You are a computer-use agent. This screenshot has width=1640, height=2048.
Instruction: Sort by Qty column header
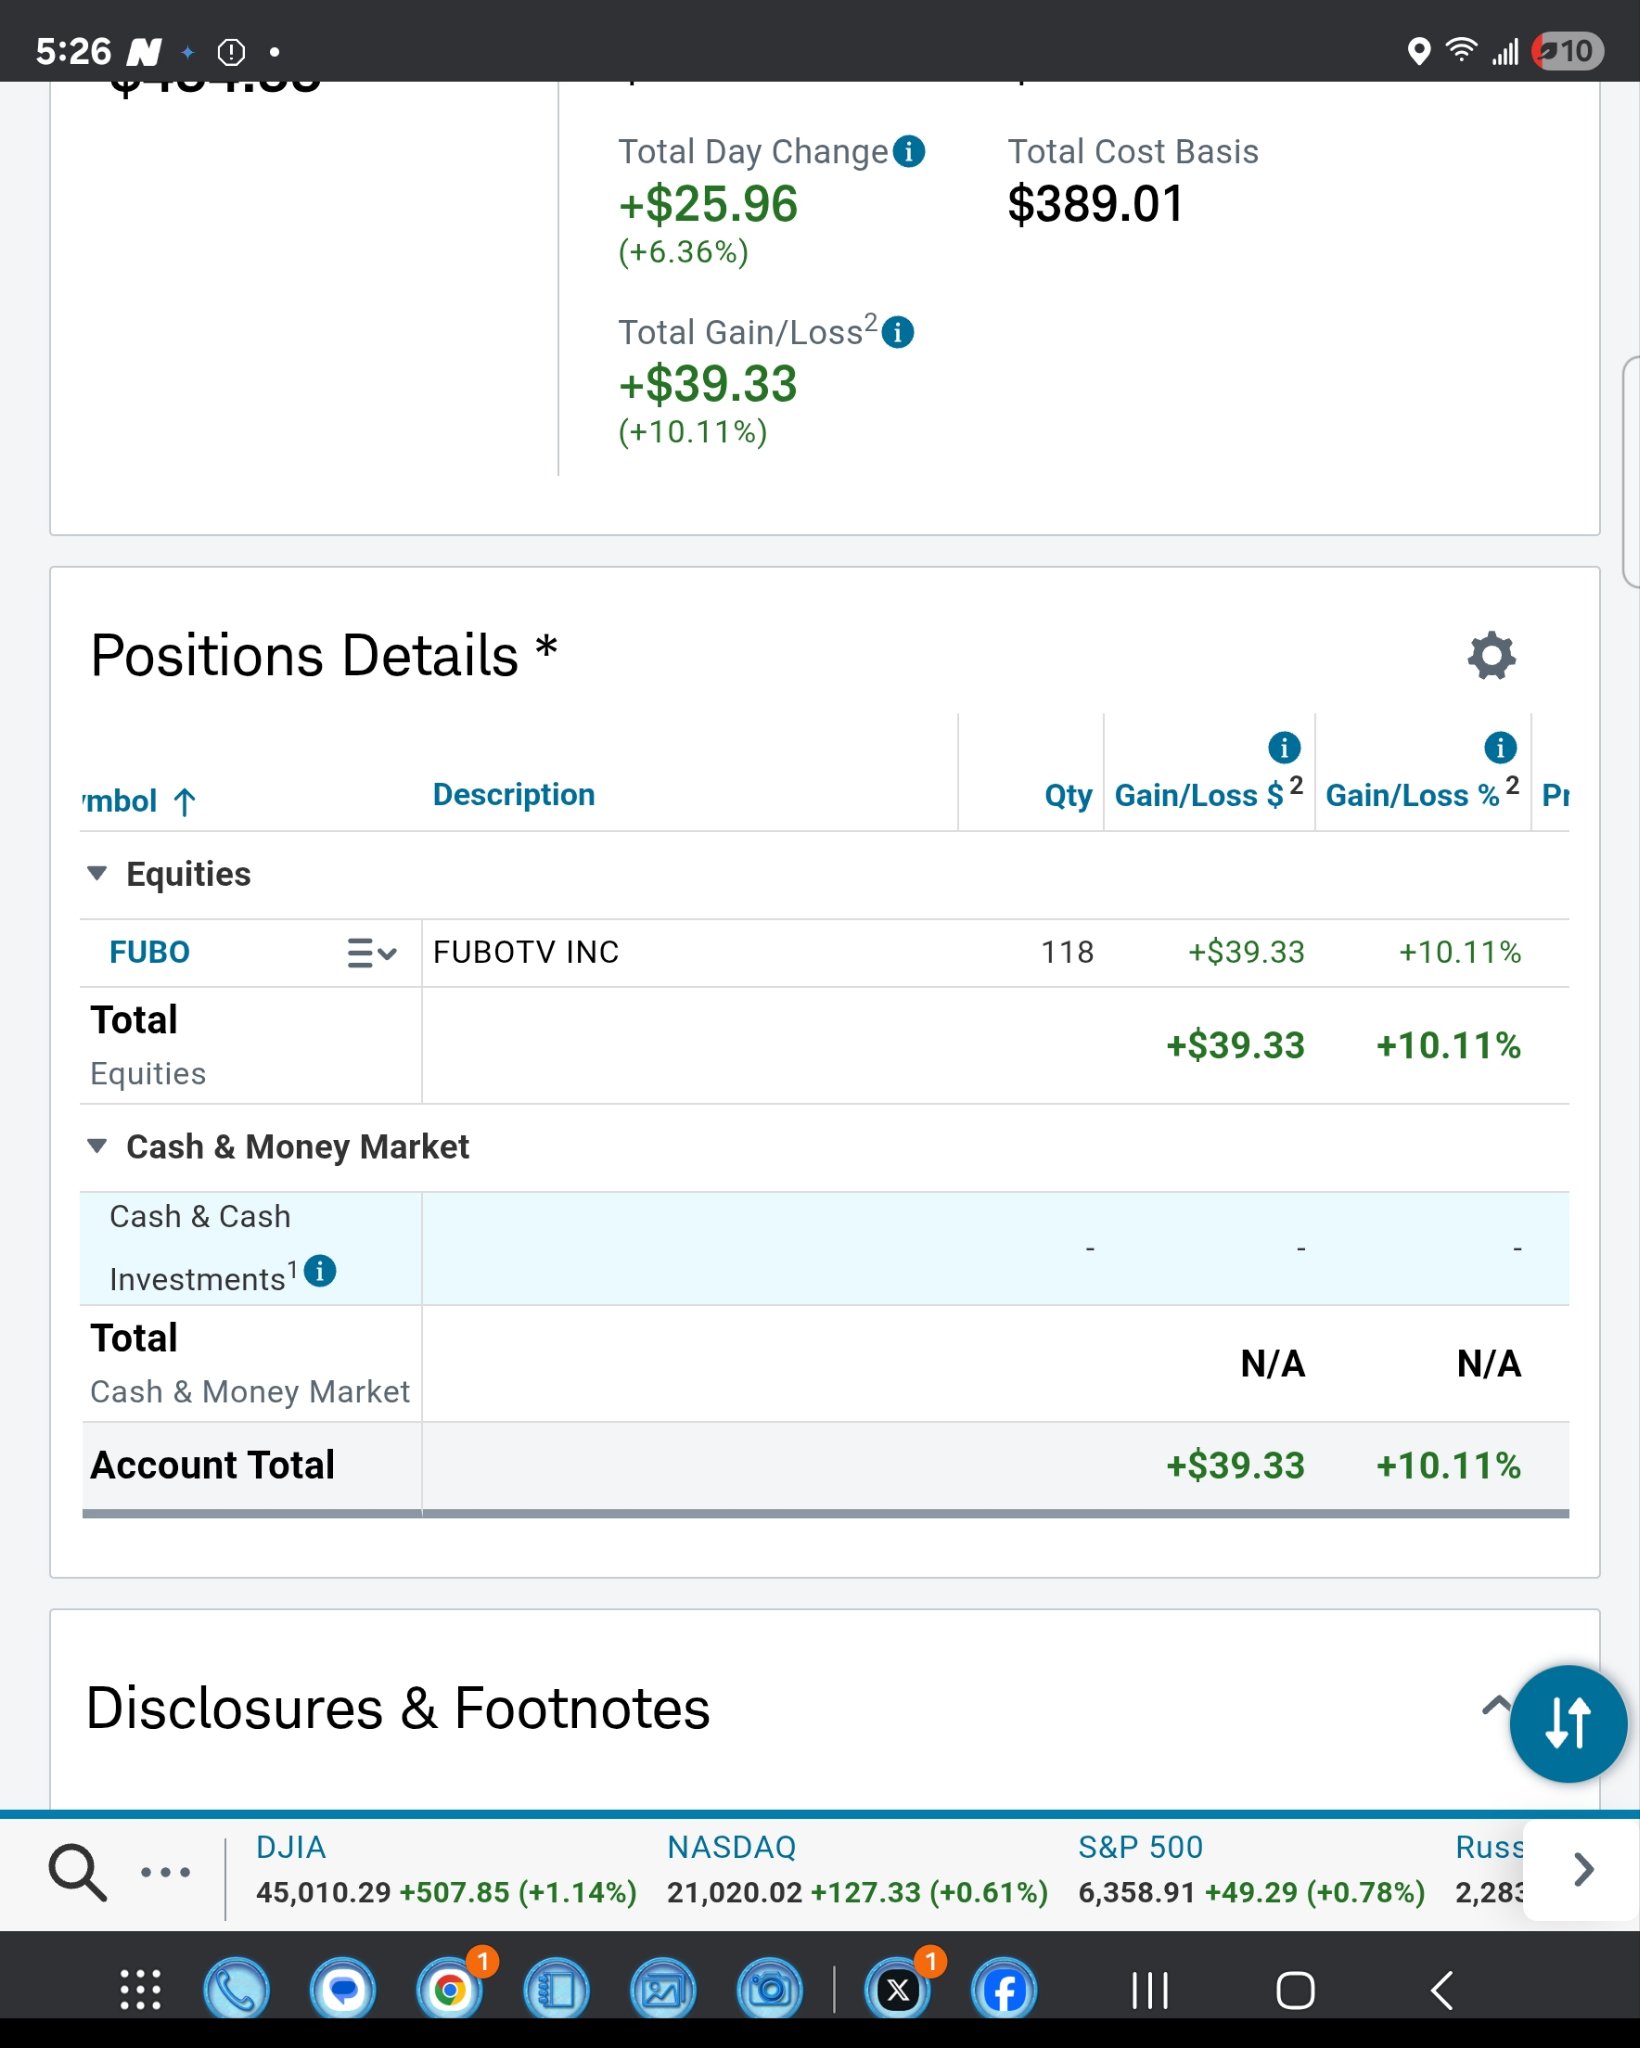(1068, 796)
